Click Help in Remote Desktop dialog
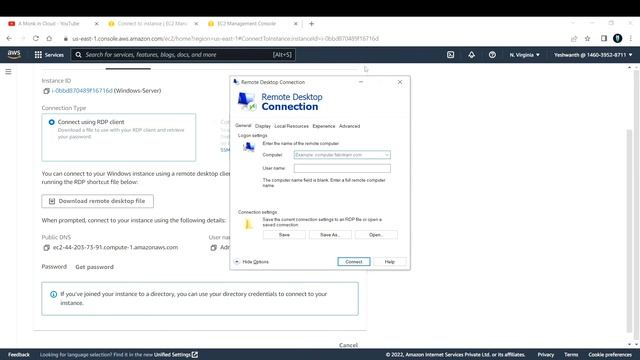Image resolution: width=640 pixels, height=360 pixels. 390,262
